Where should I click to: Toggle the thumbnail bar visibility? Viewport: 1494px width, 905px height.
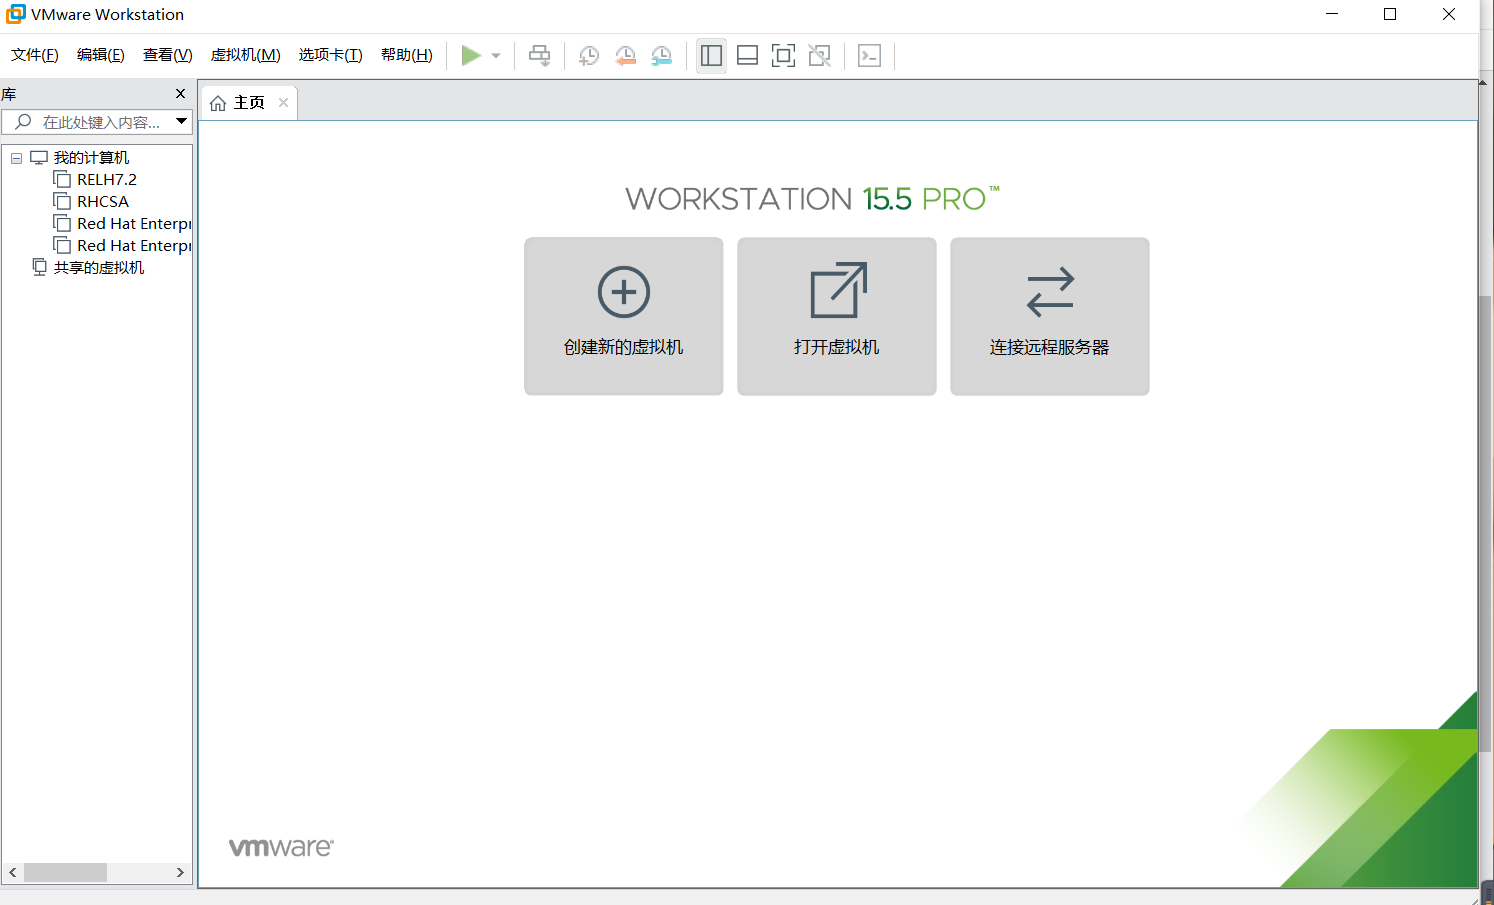click(747, 56)
